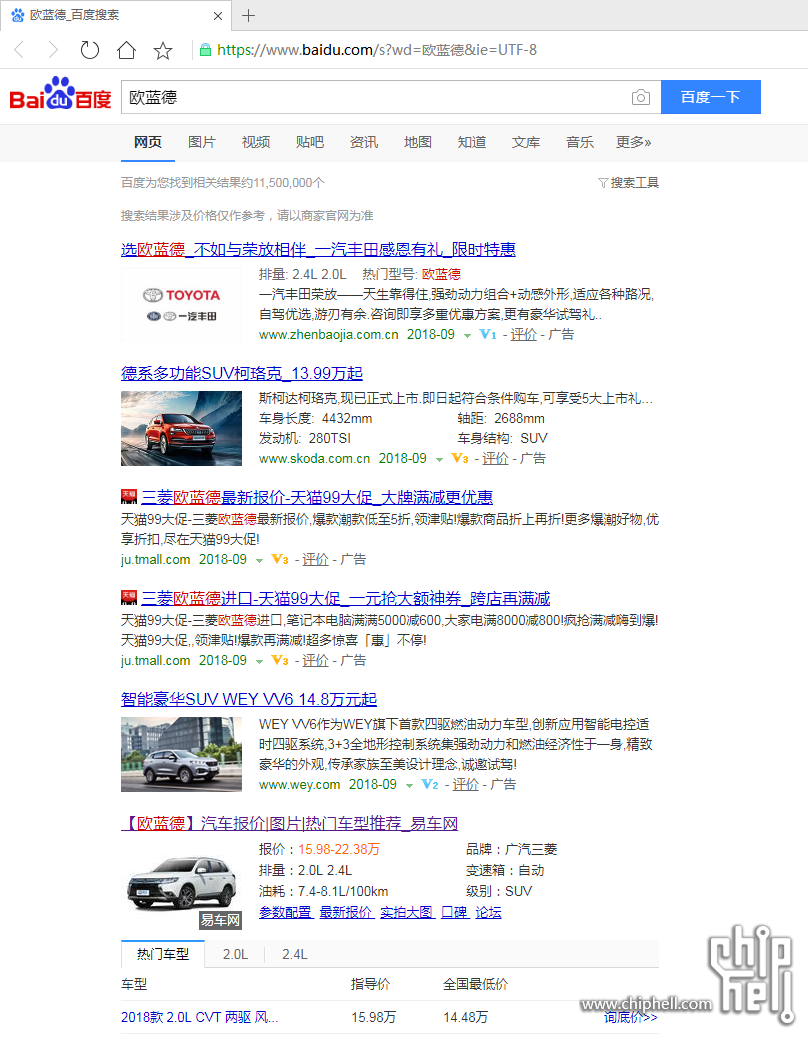This screenshot has width=808, height=1039.
Task: Click the browser address bar URL
Action: [x=376, y=50]
